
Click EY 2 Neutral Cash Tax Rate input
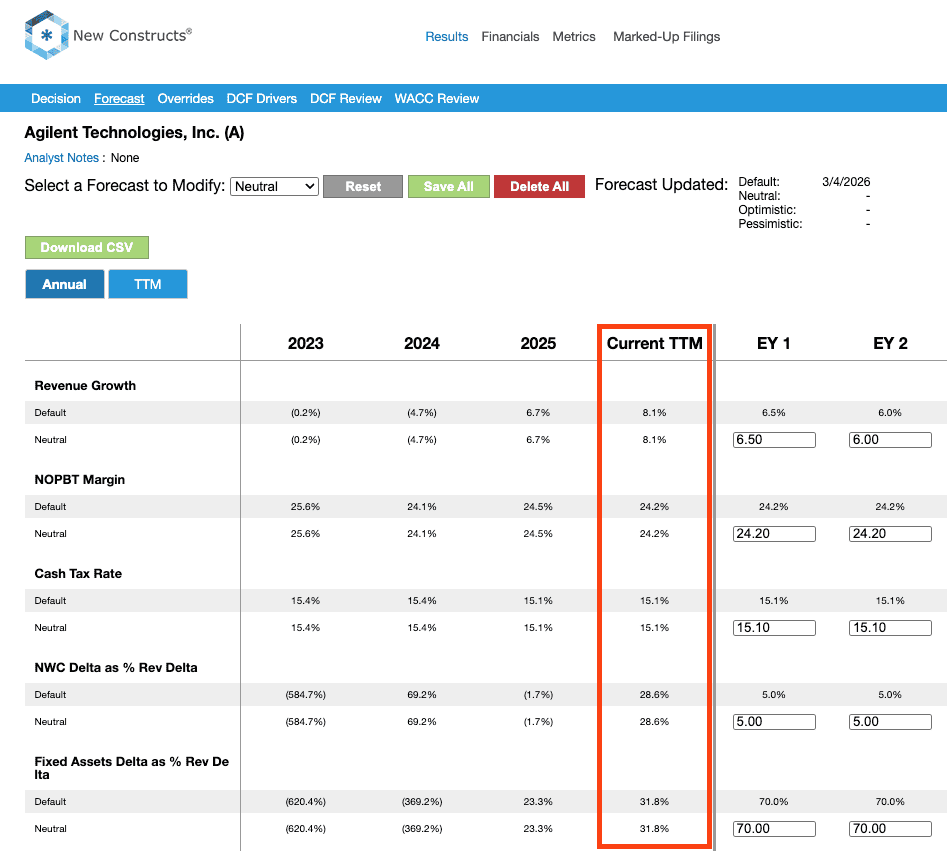(x=890, y=628)
